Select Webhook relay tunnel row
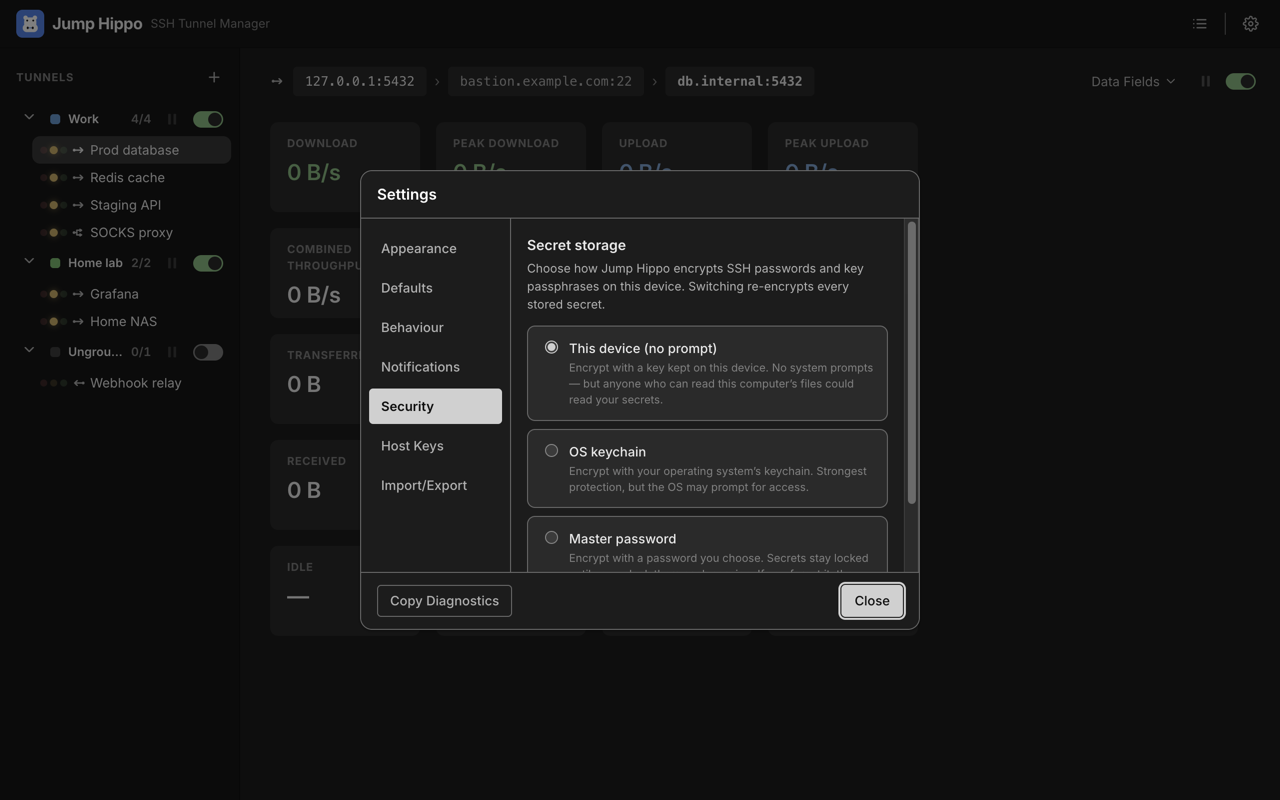Viewport: 1280px width, 800px height. pyautogui.click(x=132, y=383)
